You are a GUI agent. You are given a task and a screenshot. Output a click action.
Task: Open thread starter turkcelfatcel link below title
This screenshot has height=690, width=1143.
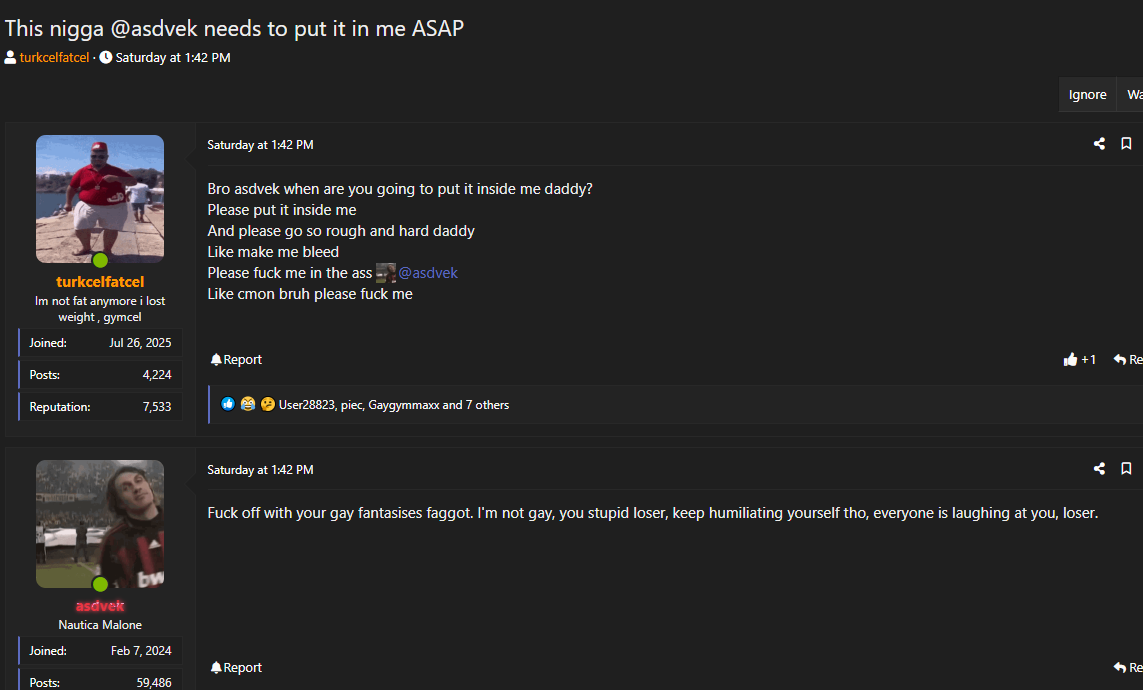tap(54, 58)
